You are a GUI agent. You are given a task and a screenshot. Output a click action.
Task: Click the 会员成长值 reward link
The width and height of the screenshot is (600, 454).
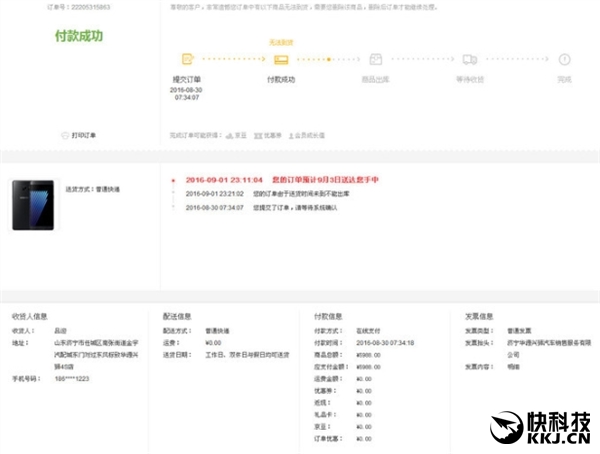[311, 133]
